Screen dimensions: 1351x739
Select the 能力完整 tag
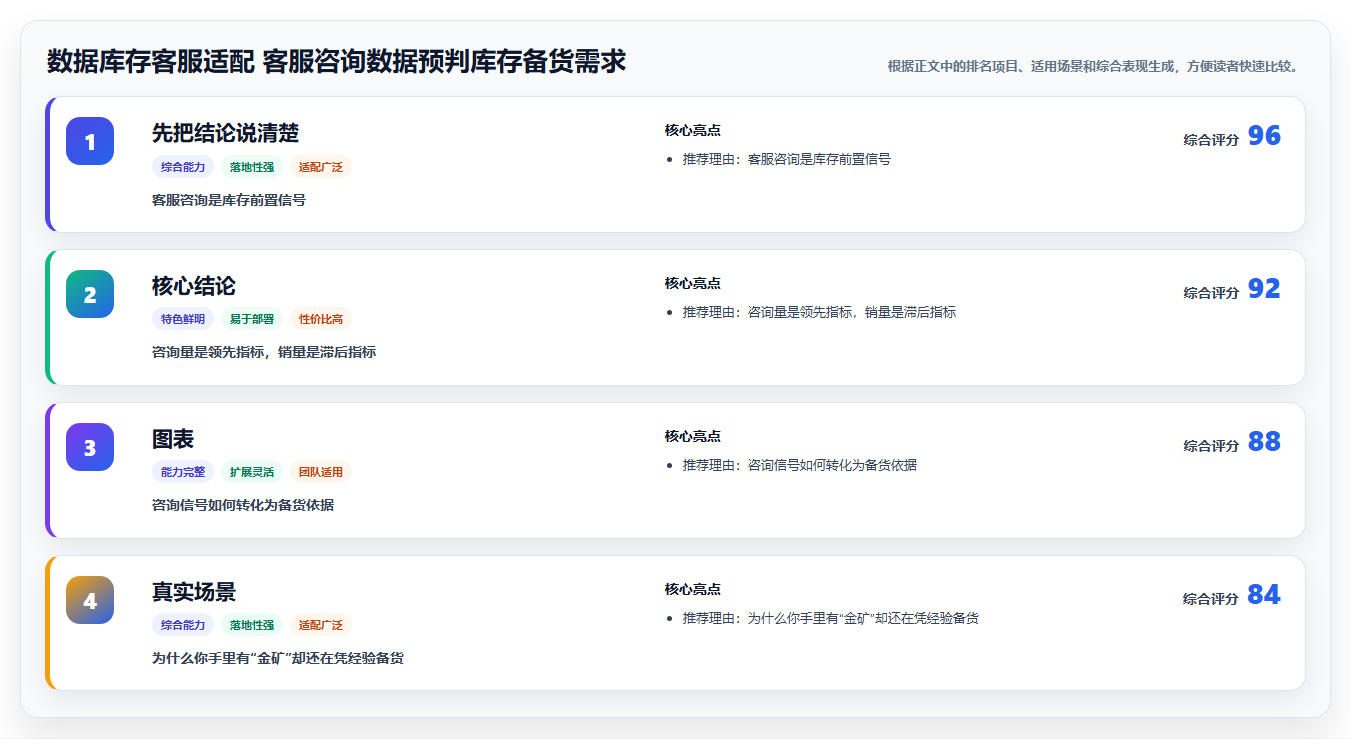tap(183, 472)
